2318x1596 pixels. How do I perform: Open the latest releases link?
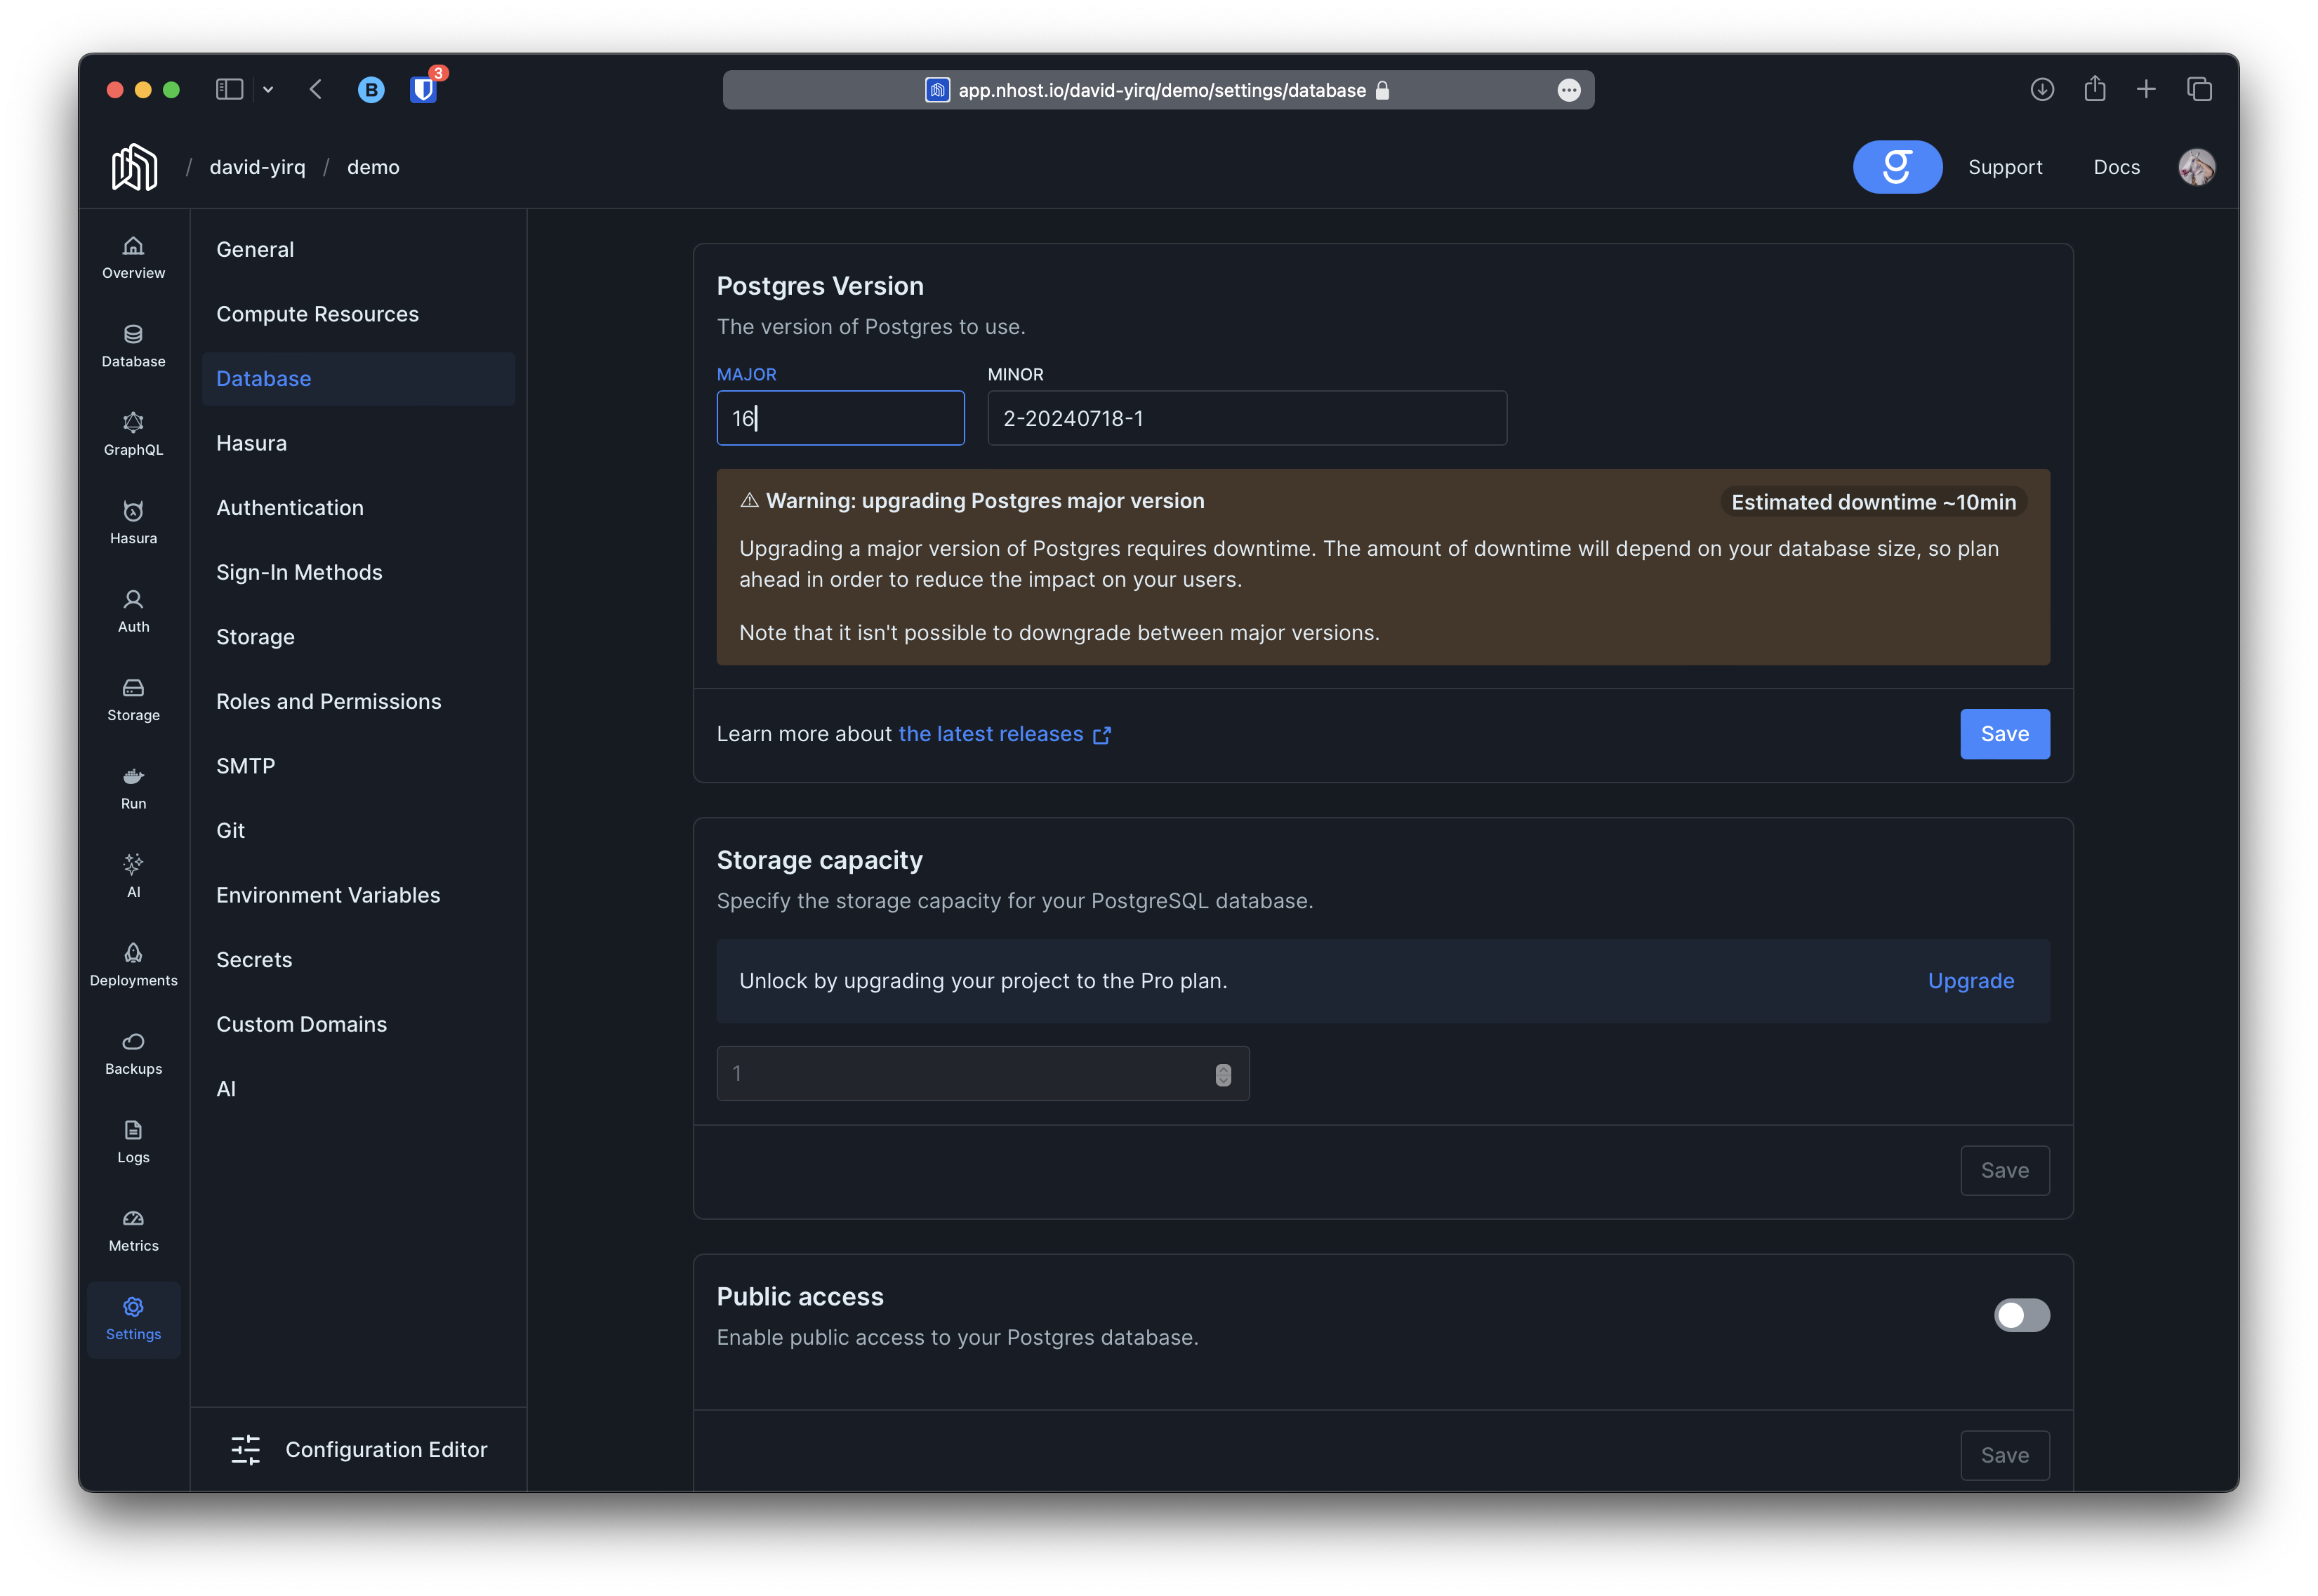tap(991, 733)
